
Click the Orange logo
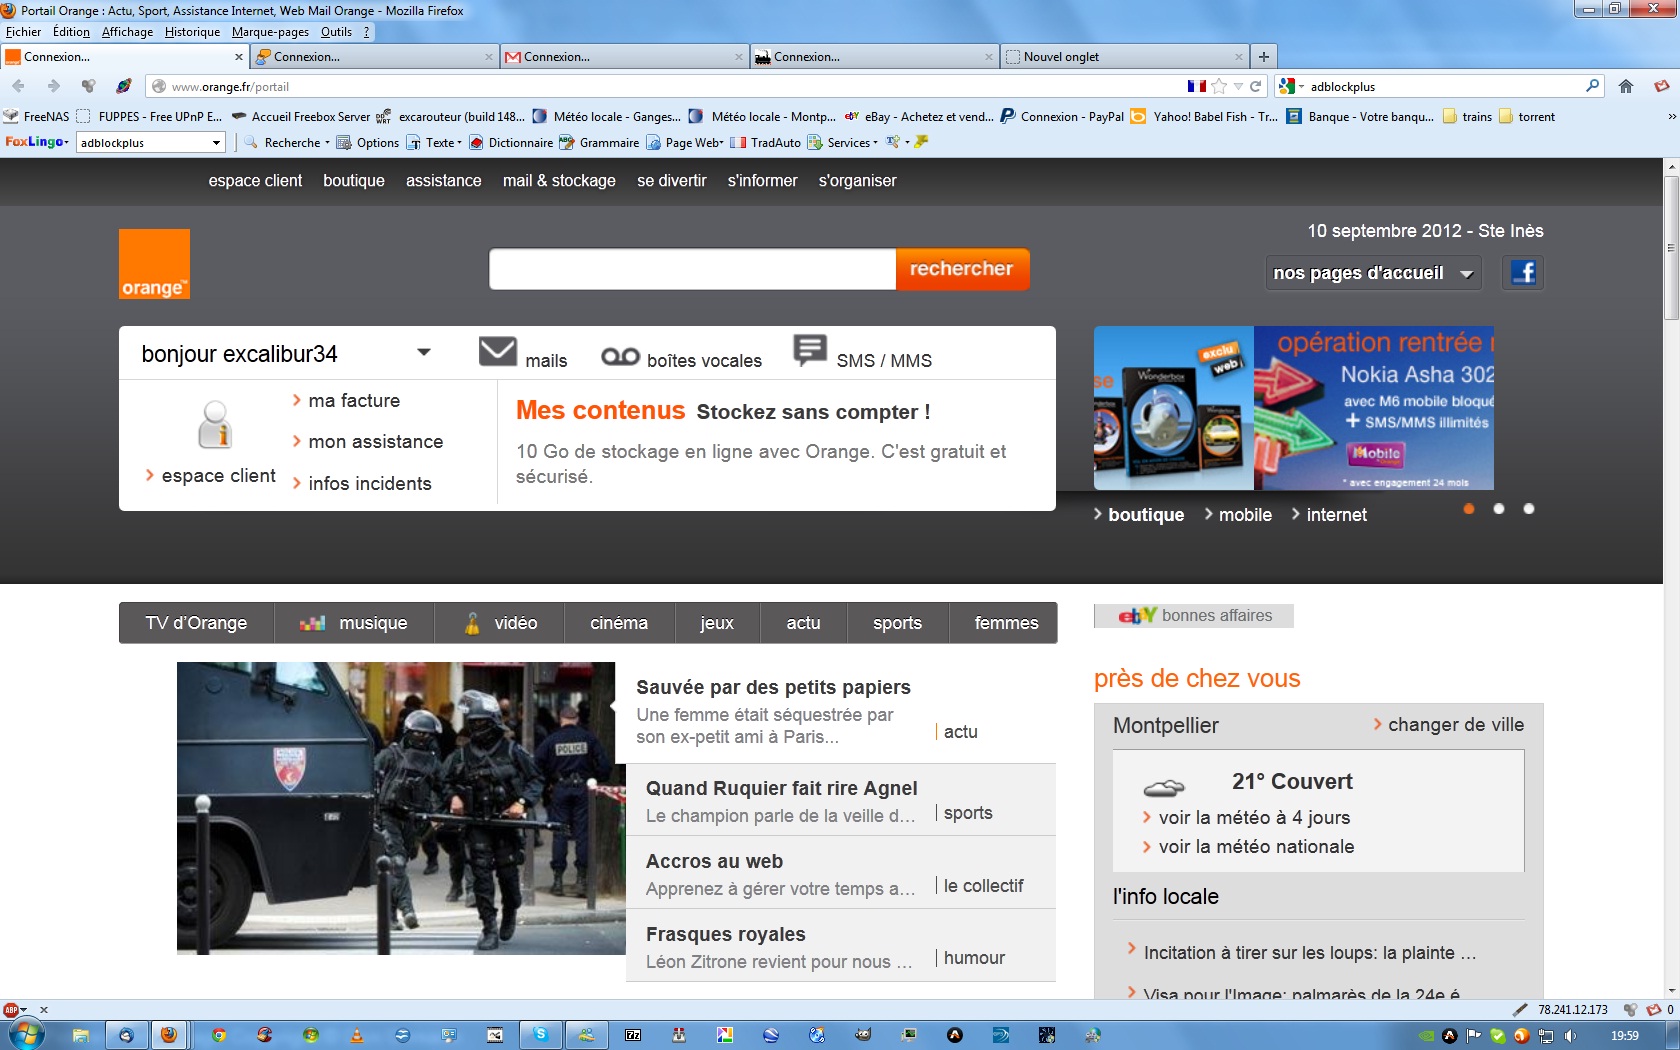pyautogui.click(x=154, y=264)
